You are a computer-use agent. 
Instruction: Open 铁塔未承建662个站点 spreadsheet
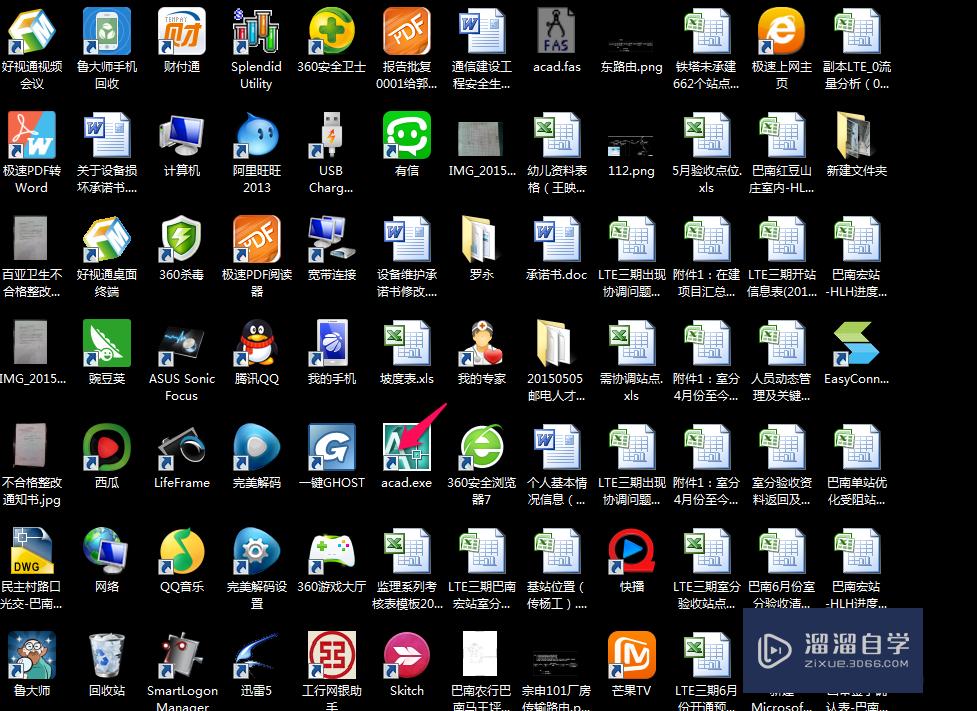pyautogui.click(x=706, y=31)
